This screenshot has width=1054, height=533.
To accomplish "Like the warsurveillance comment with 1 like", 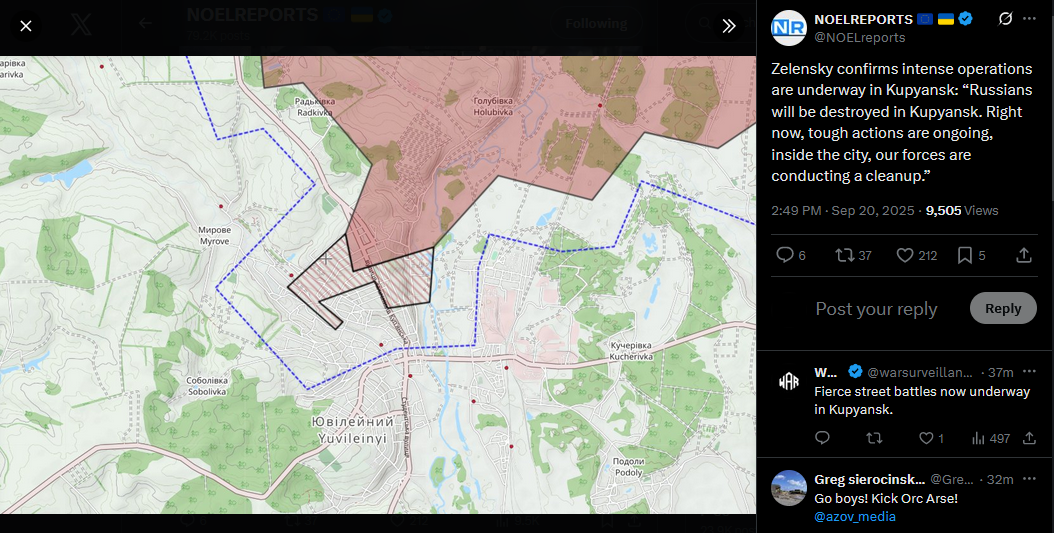I will click(x=932, y=438).
